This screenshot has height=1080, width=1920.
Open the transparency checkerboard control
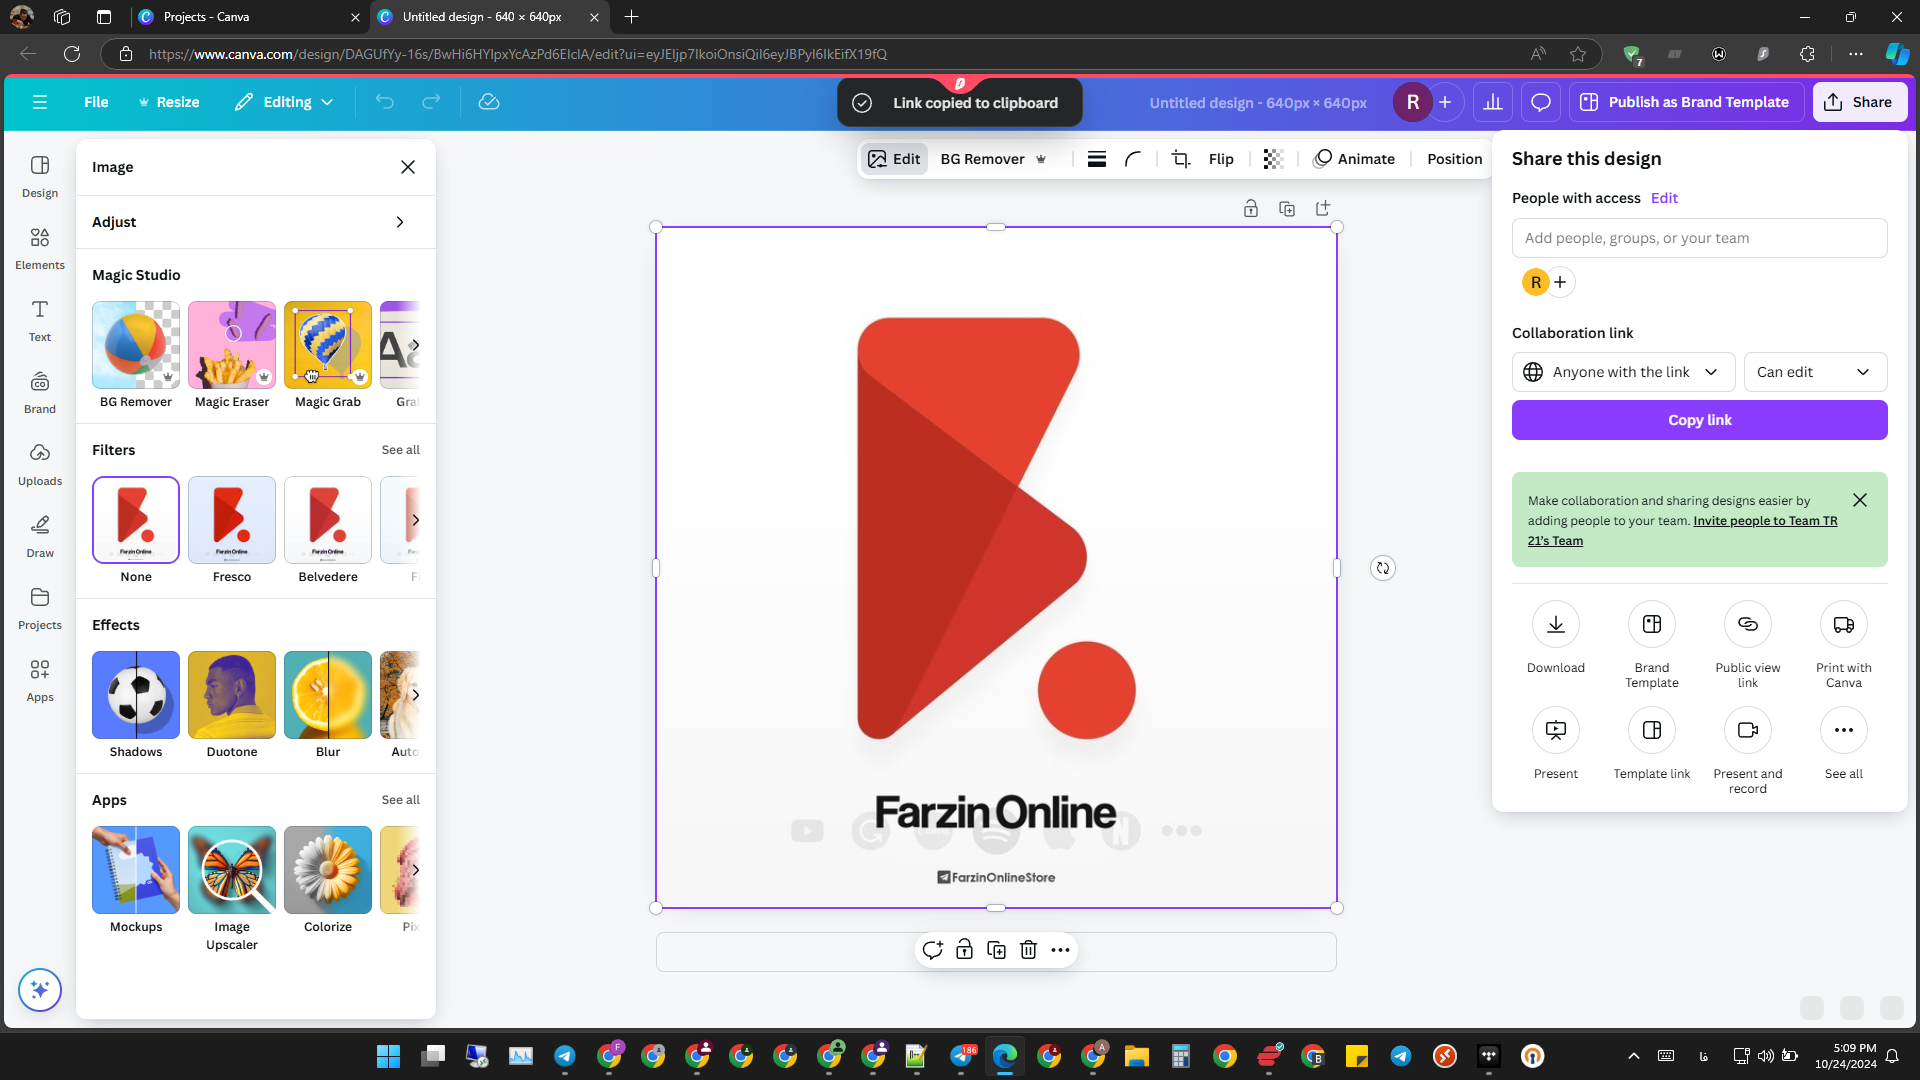point(1273,159)
